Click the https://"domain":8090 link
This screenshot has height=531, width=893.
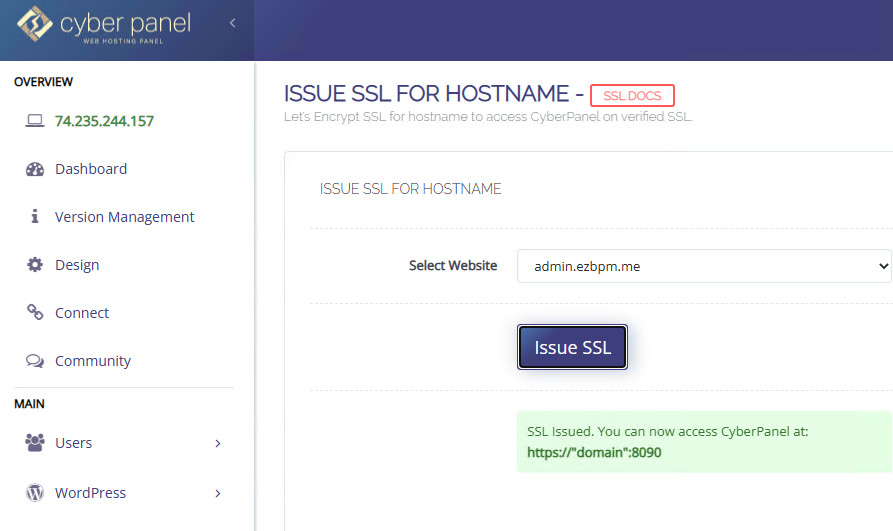pos(594,452)
